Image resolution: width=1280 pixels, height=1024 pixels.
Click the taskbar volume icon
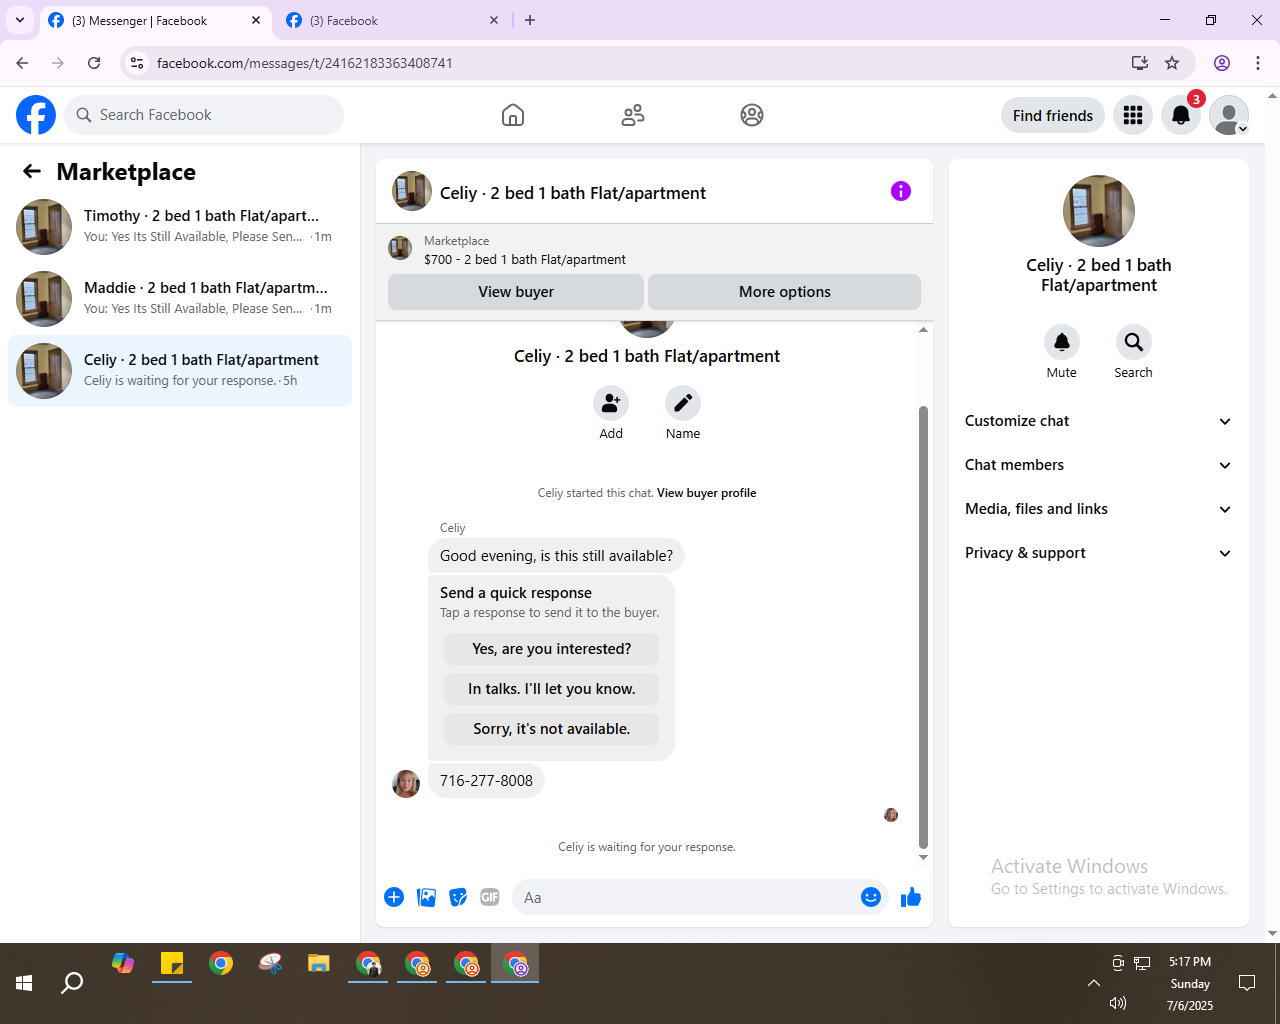(1118, 1003)
